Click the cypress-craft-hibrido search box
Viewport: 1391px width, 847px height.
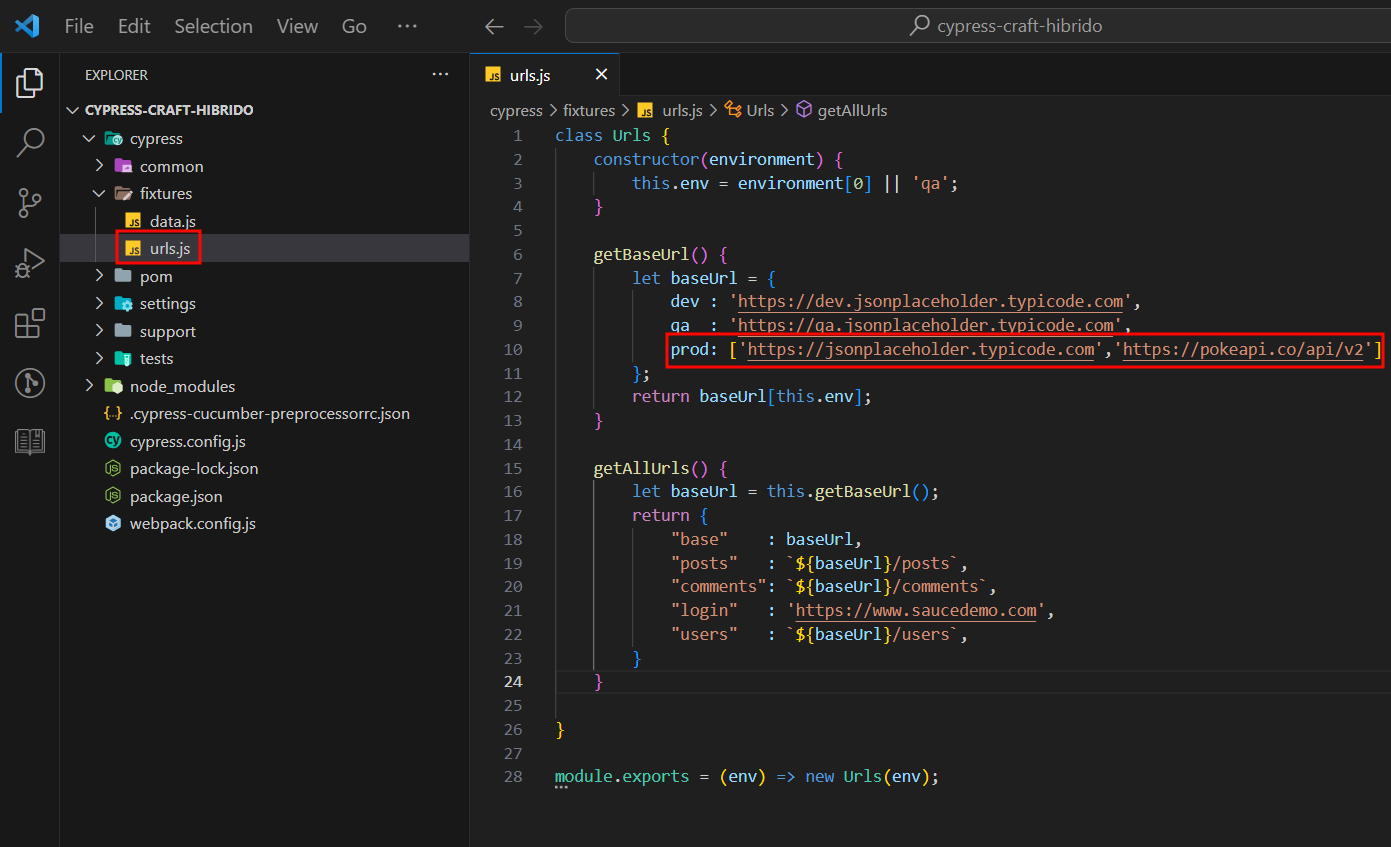pos(977,26)
